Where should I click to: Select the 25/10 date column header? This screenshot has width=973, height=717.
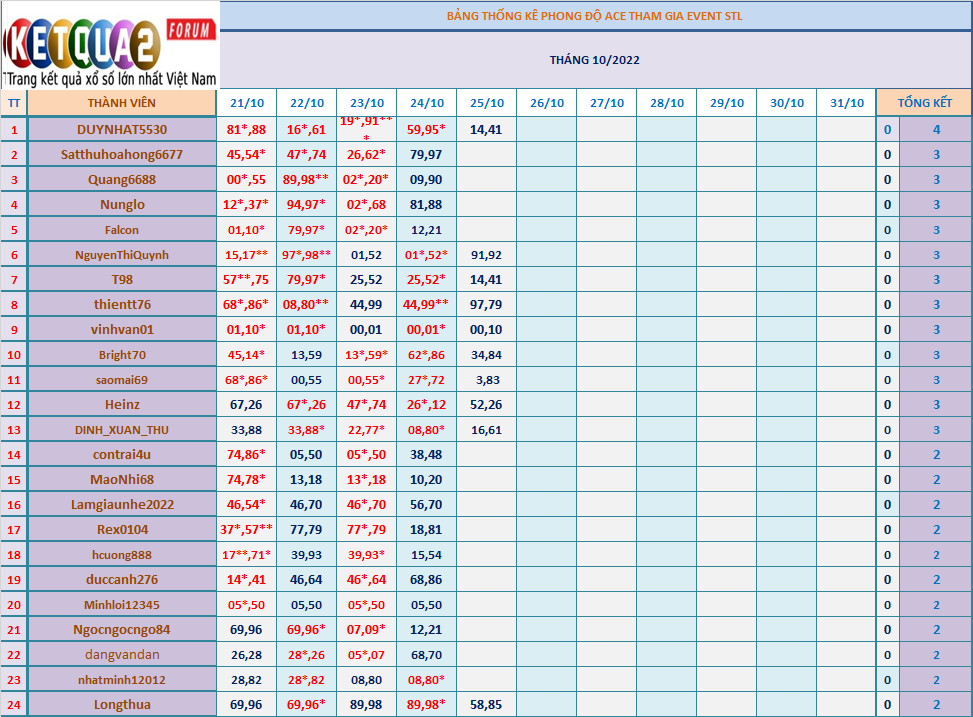click(x=487, y=103)
